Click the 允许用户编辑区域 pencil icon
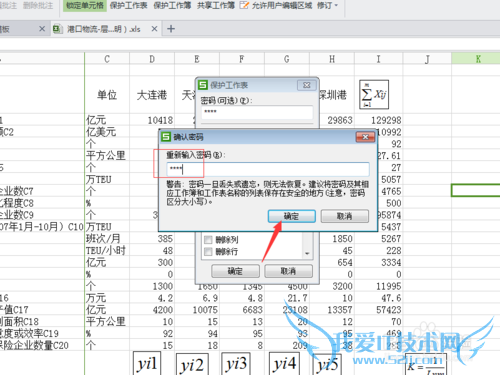500x375 pixels. 244,5
